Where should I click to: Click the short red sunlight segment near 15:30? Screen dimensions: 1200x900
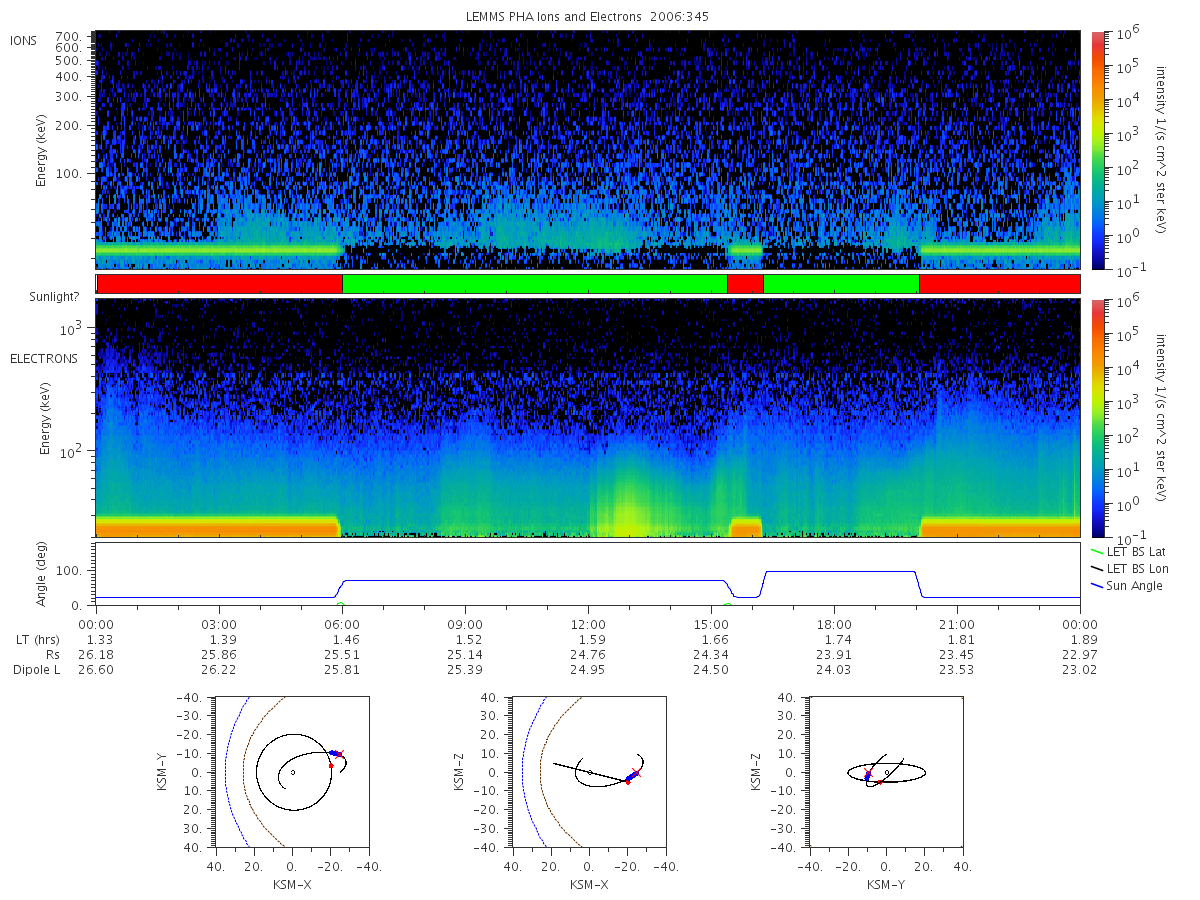pos(745,284)
